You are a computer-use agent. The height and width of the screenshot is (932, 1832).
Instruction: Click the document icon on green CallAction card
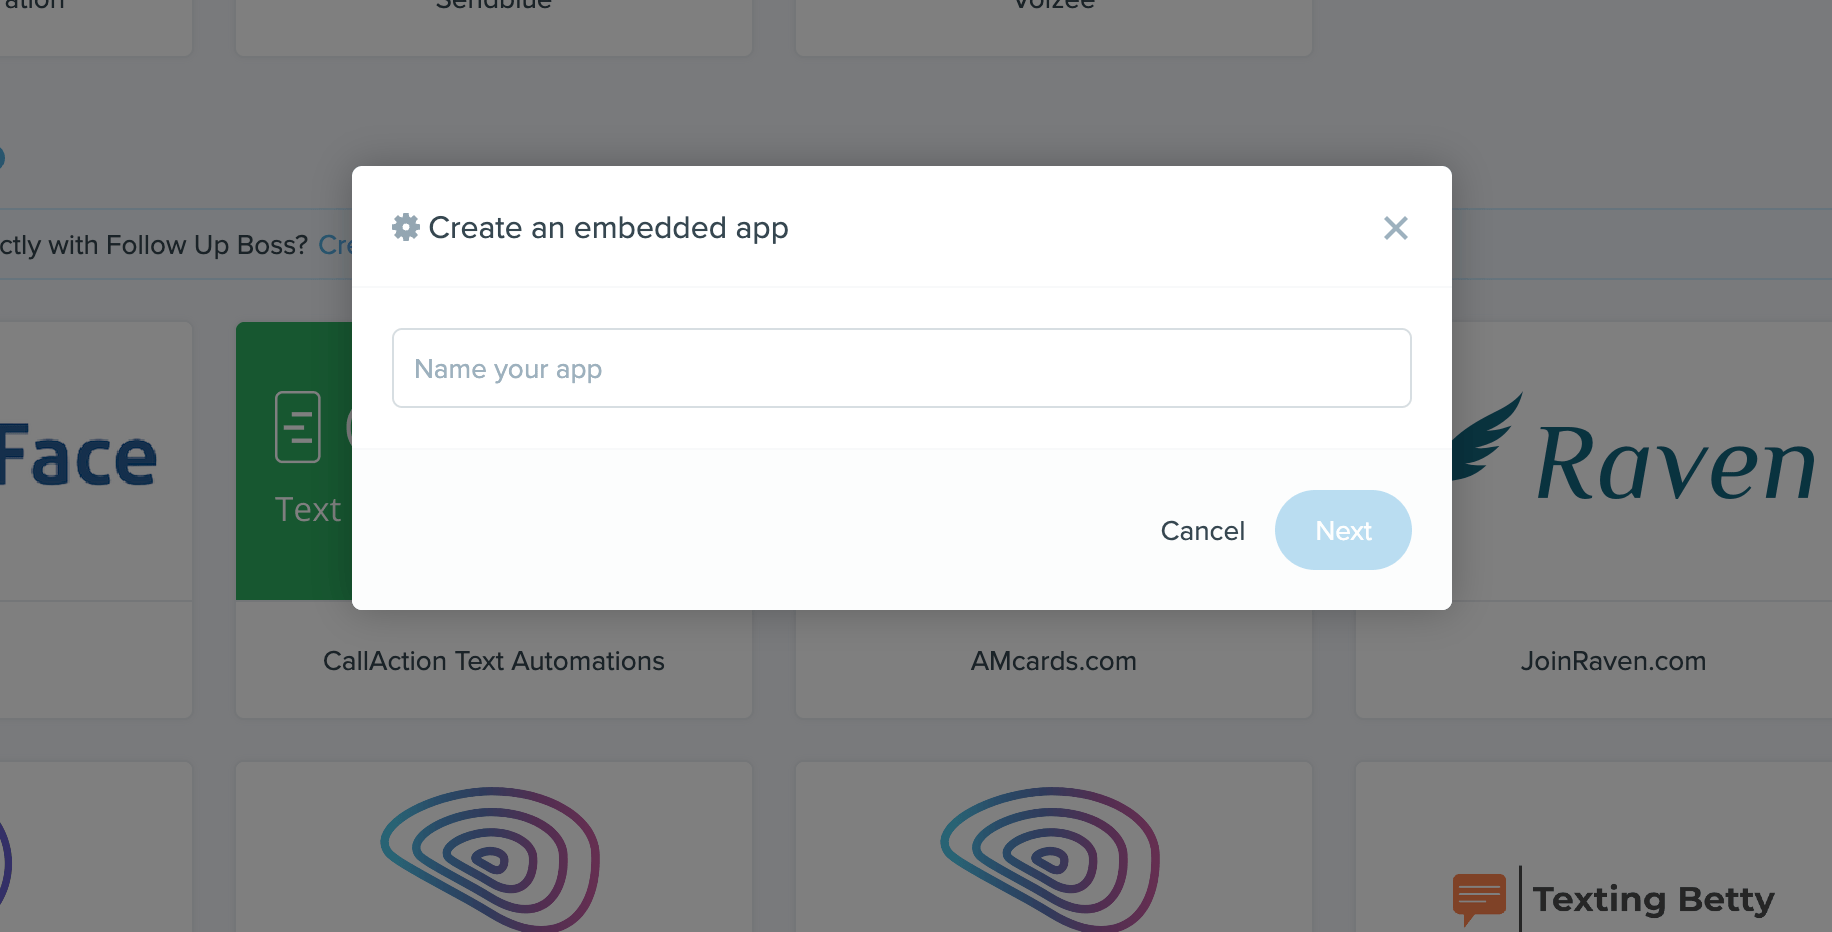298,427
